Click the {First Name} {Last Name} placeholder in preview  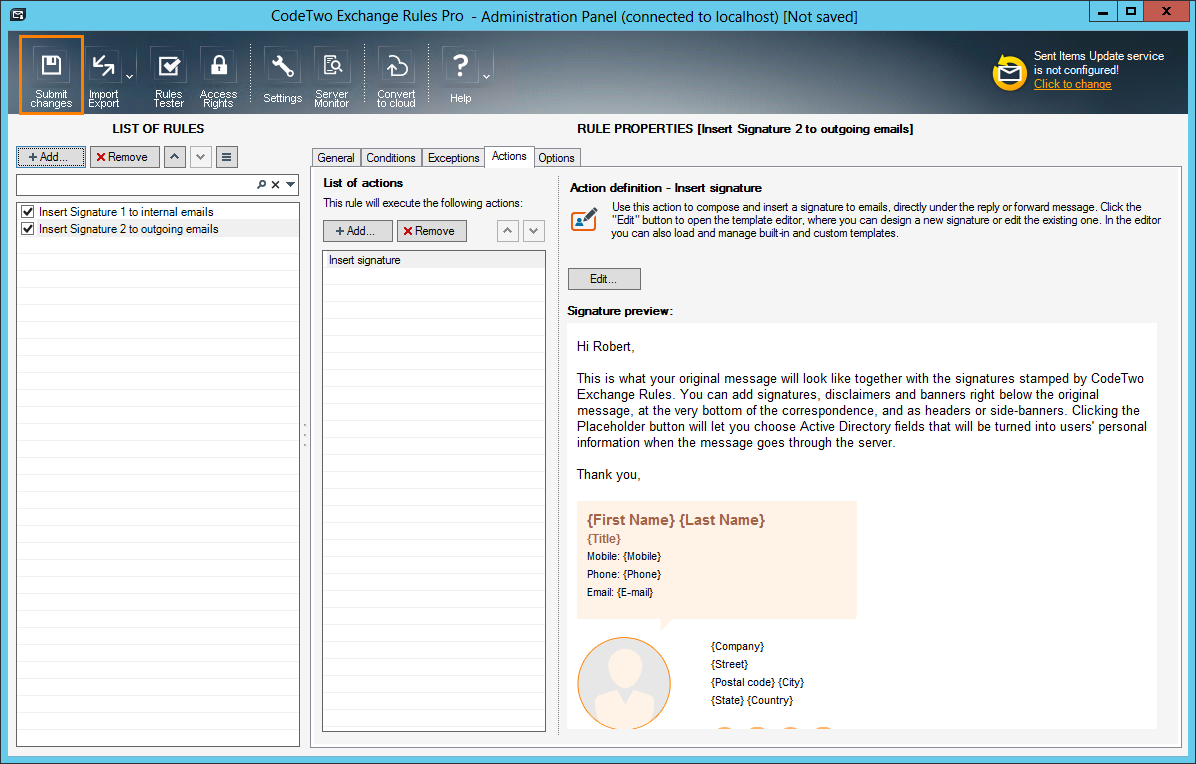[x=676, y=520]
